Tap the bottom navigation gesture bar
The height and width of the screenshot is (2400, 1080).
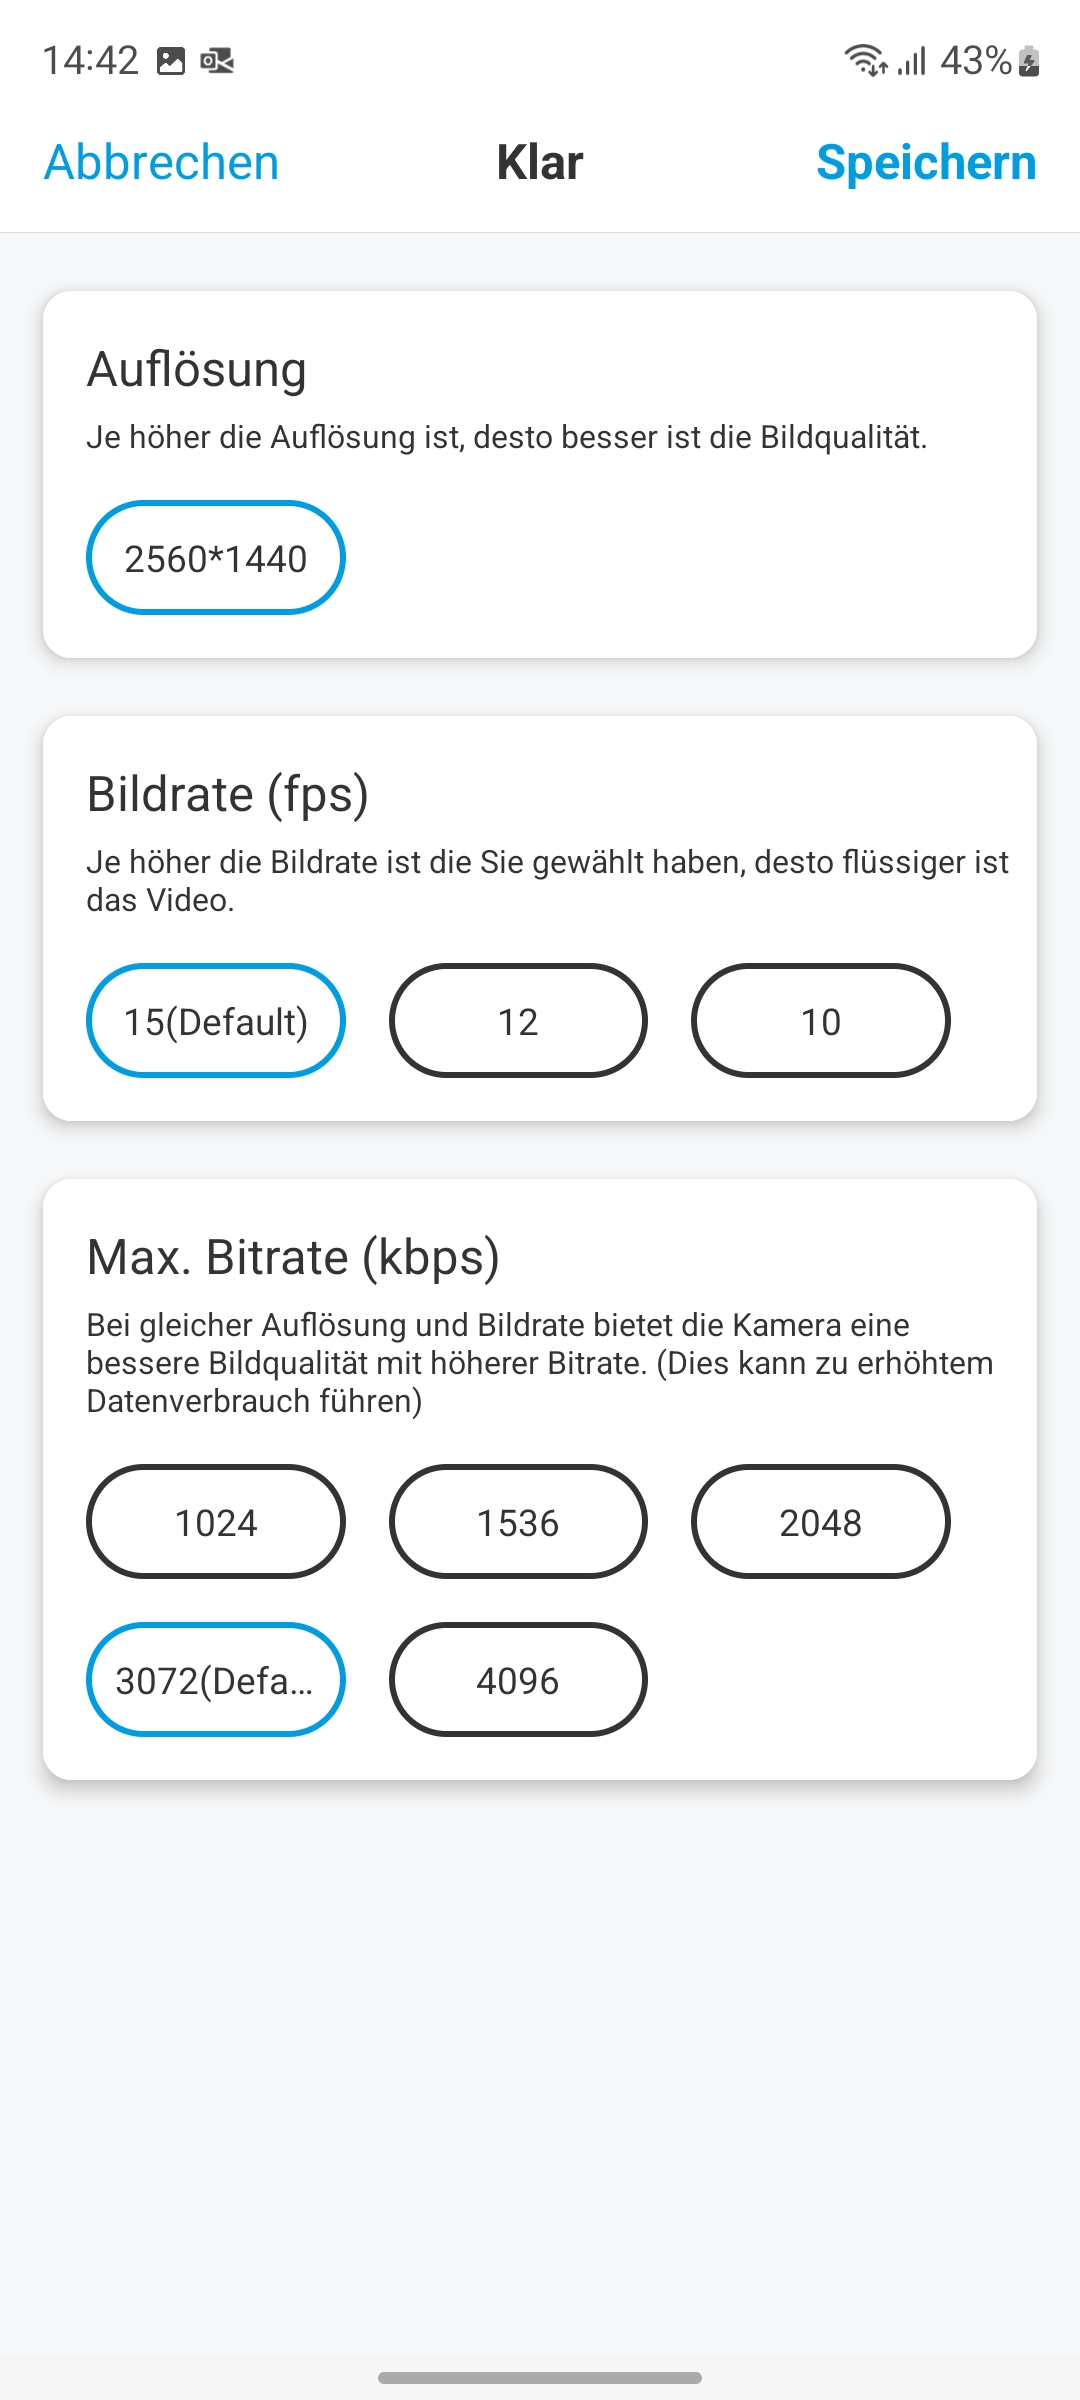tap(540, 2377)
